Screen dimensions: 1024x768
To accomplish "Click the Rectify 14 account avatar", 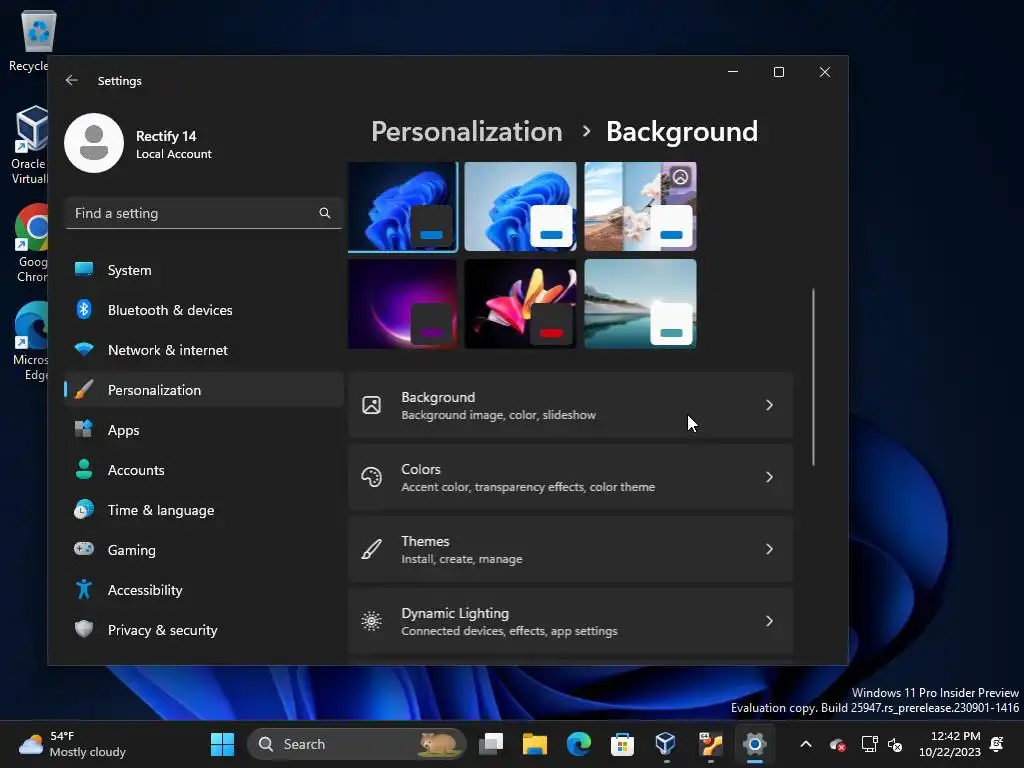I will point(94,143).
